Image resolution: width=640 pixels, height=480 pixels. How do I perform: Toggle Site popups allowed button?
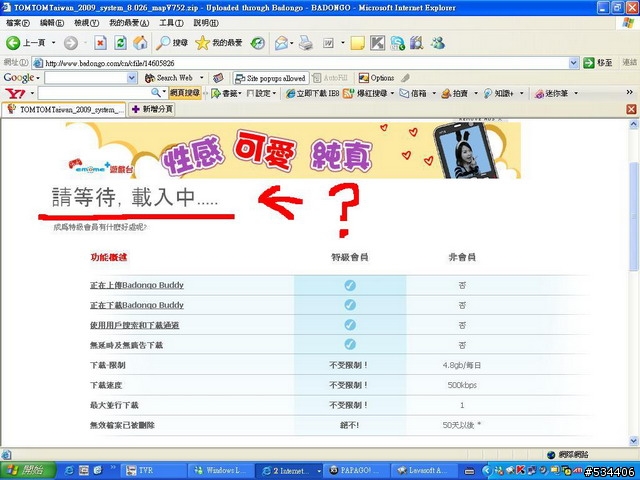tap(271, 78)
